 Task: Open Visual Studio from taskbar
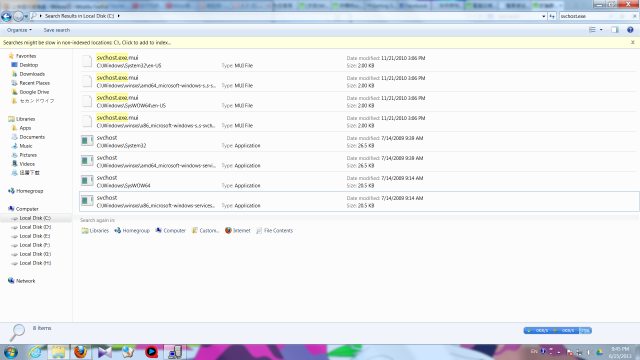click(104, 352)
